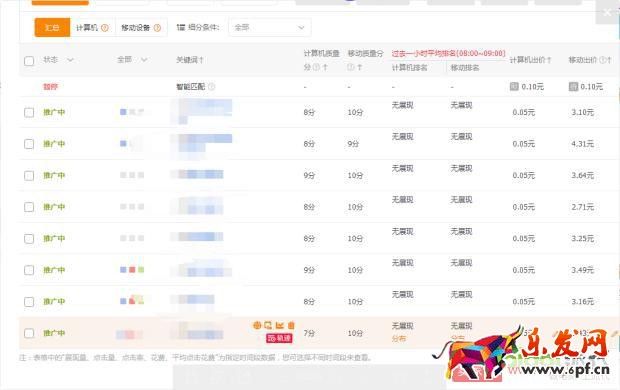The image size is (620, 390).
Task: Click edit icon beside 计算机出价 0.10元
Action: (514, 86)
